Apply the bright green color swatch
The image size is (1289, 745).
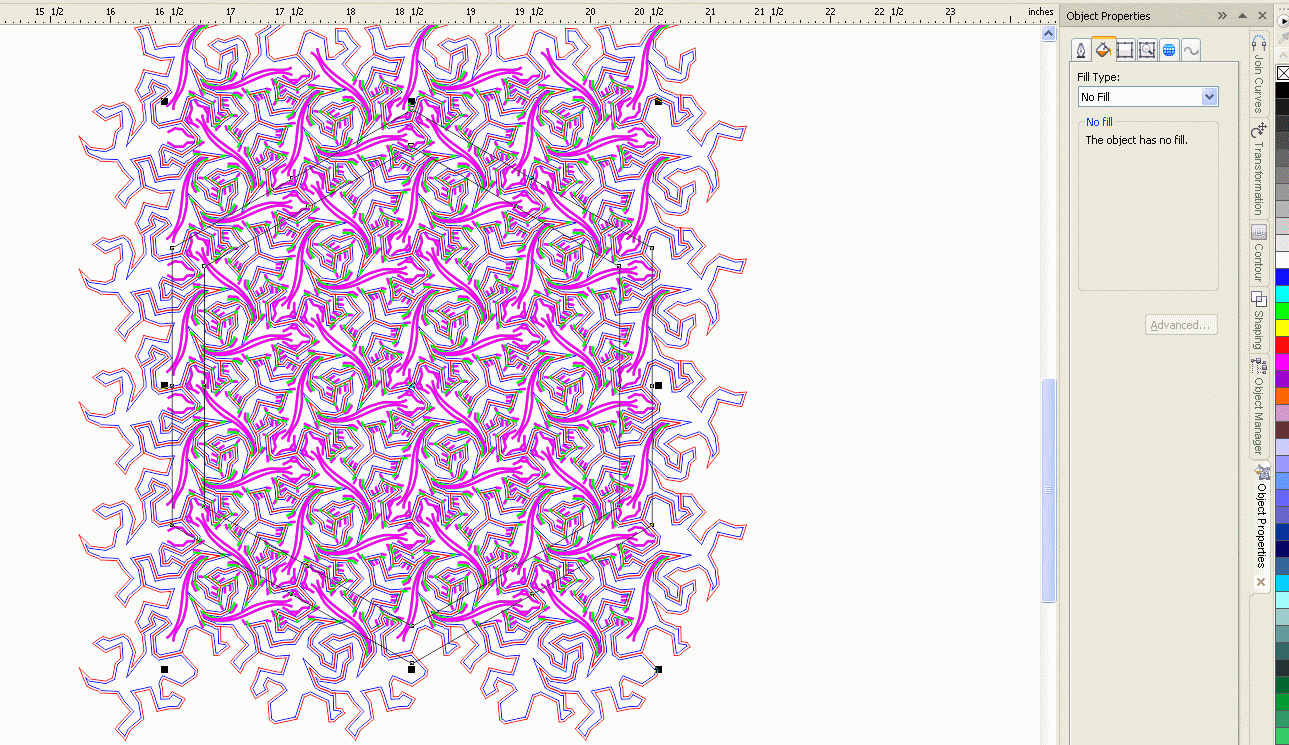point(1283,311)
